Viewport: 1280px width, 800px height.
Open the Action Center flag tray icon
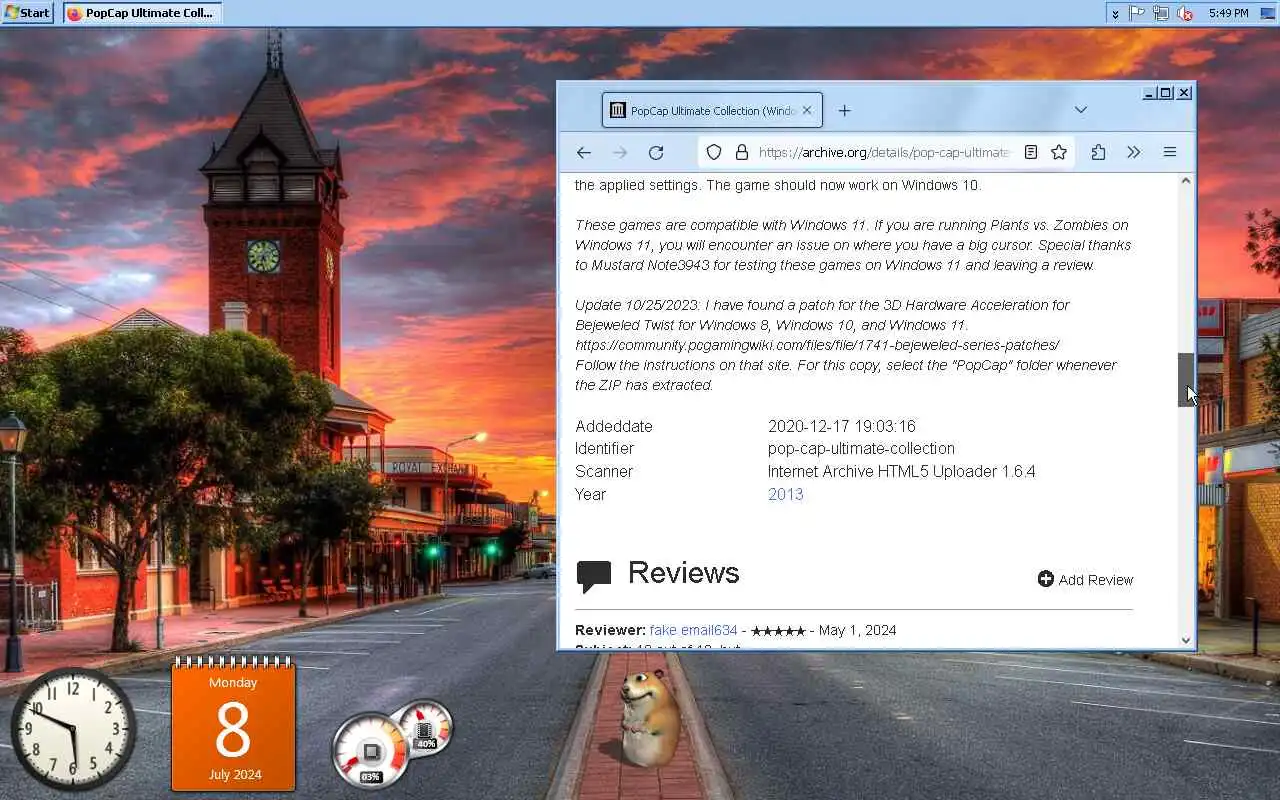point(1137,13)
